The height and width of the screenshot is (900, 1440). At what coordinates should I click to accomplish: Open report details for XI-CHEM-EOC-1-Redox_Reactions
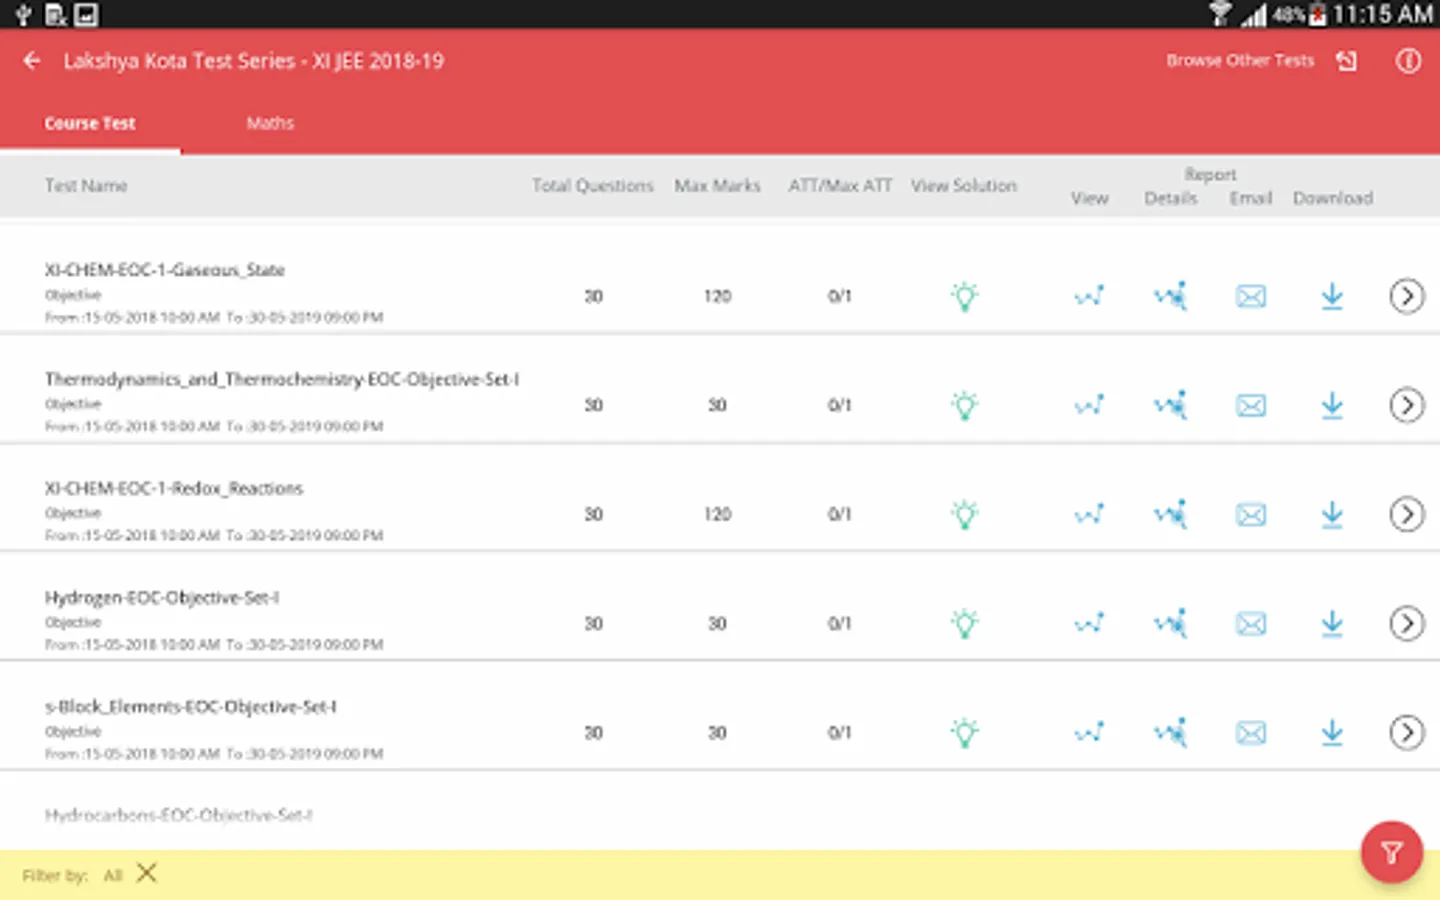pos(1170,514)
